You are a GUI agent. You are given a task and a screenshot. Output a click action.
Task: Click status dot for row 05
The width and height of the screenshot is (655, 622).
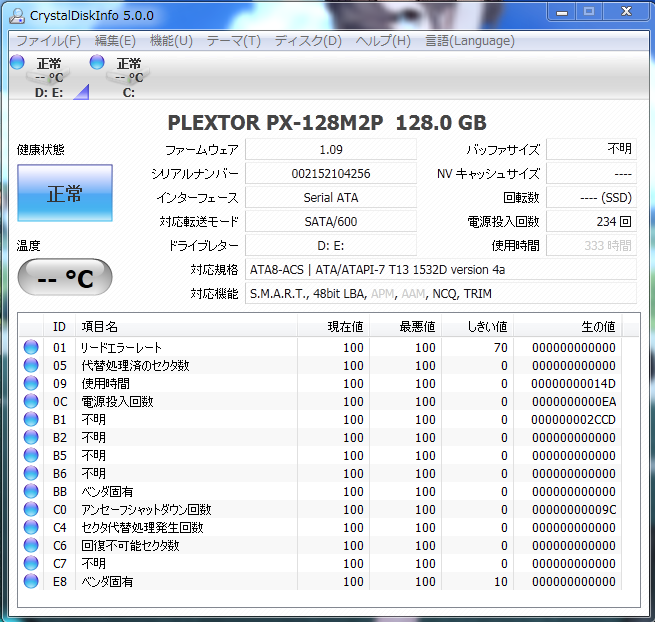tap(31, 365)
